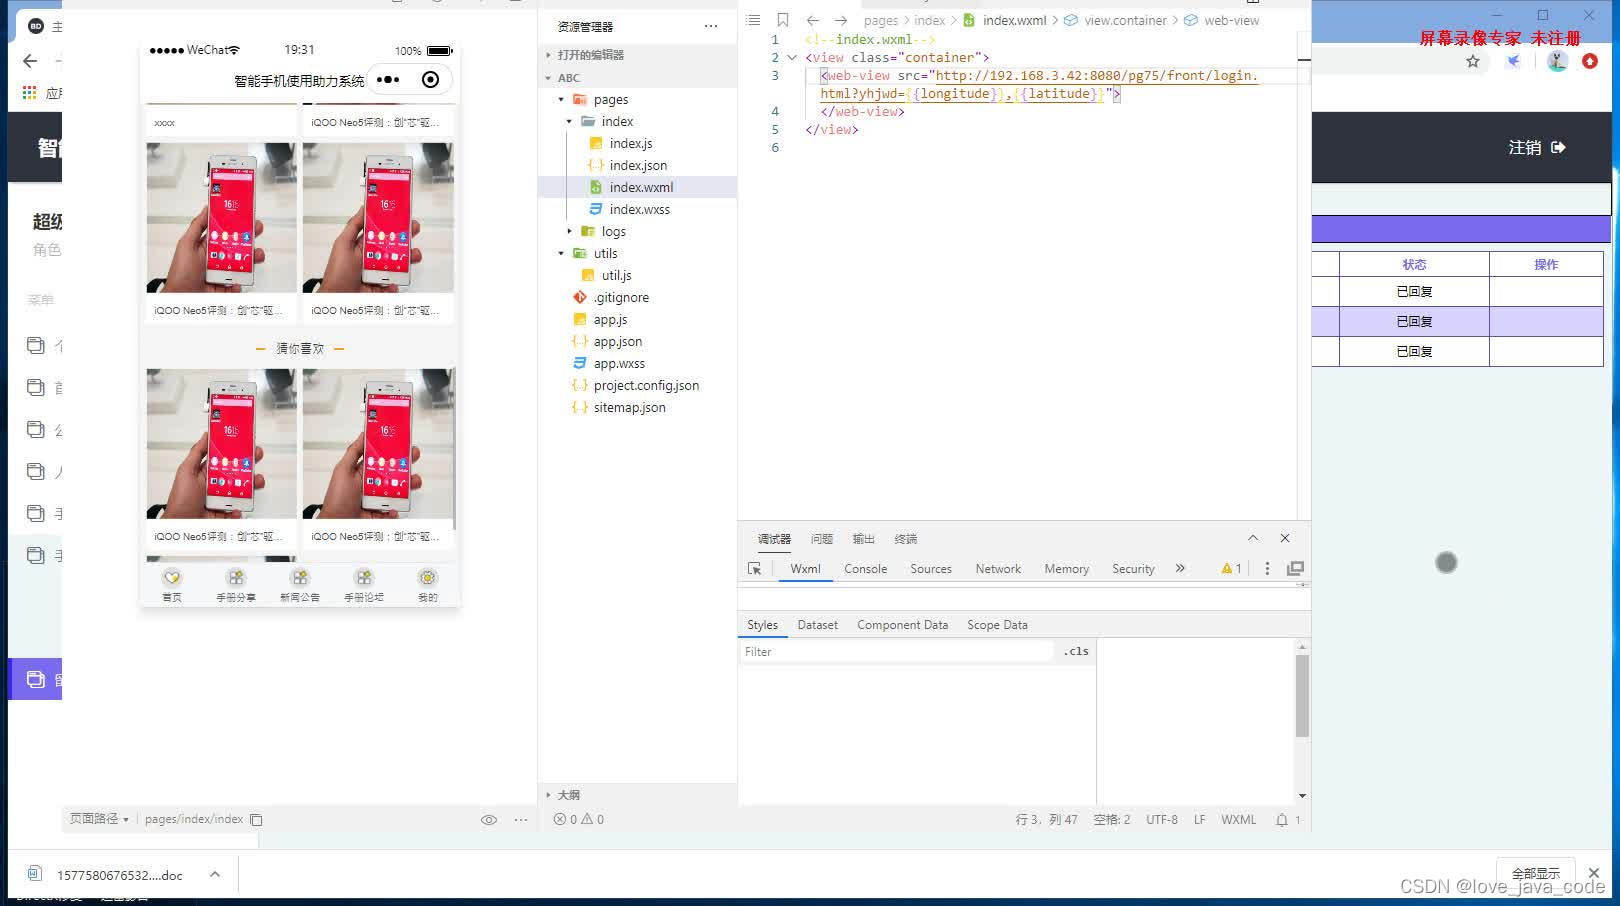The height and width of the screenshot is (906, 1620).
Task: Switch to Dataset subtab
Action: tap(817, 625)
